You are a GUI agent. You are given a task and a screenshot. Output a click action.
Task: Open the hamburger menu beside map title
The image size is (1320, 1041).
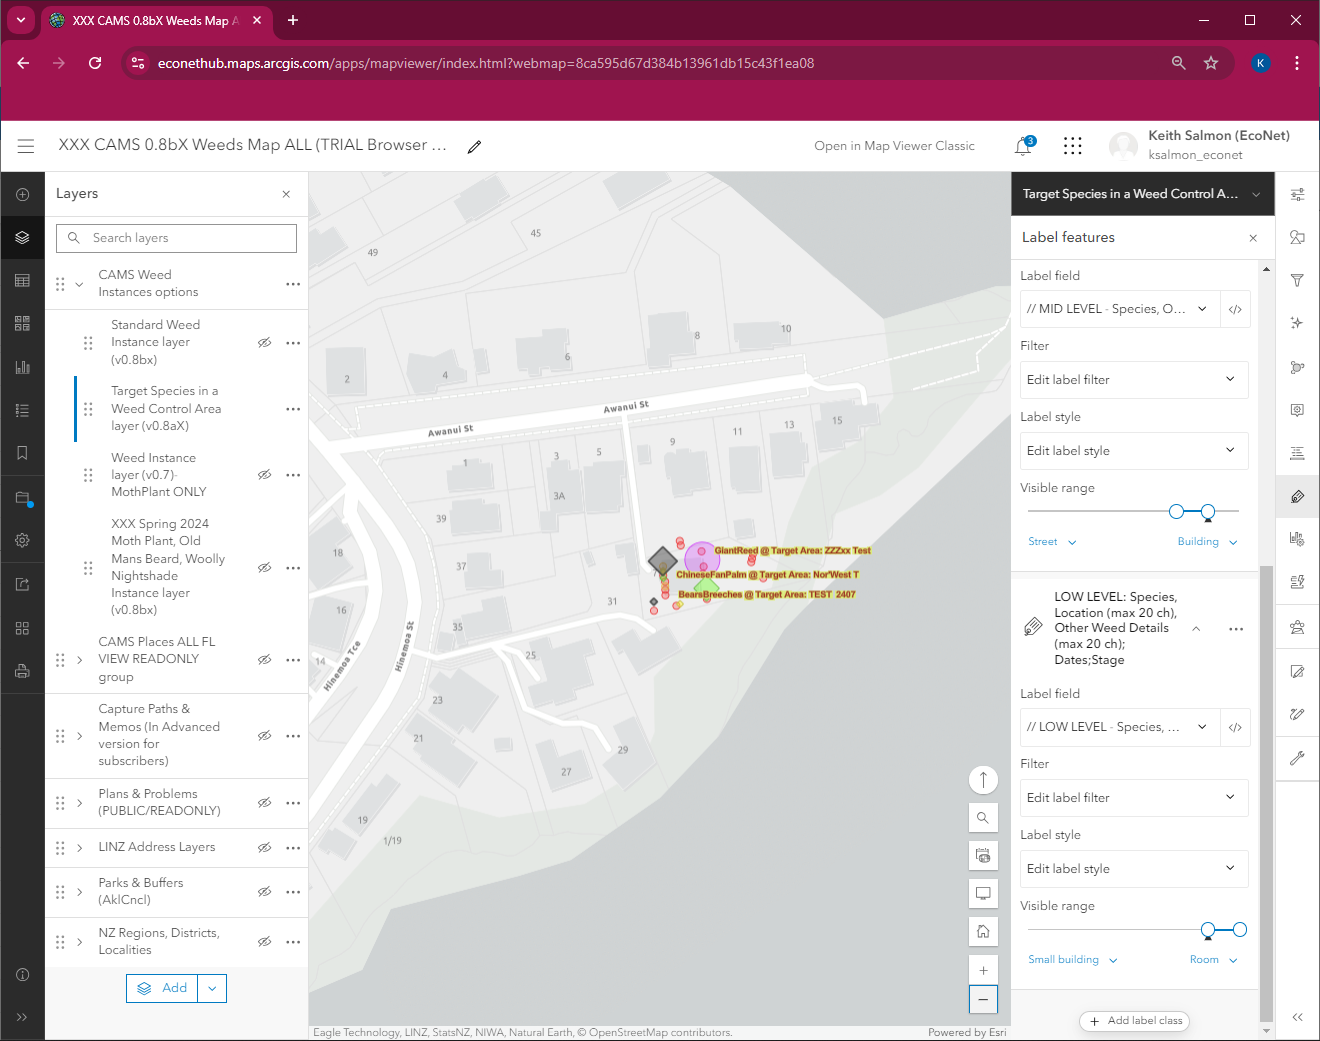click(x=26, y=145)
